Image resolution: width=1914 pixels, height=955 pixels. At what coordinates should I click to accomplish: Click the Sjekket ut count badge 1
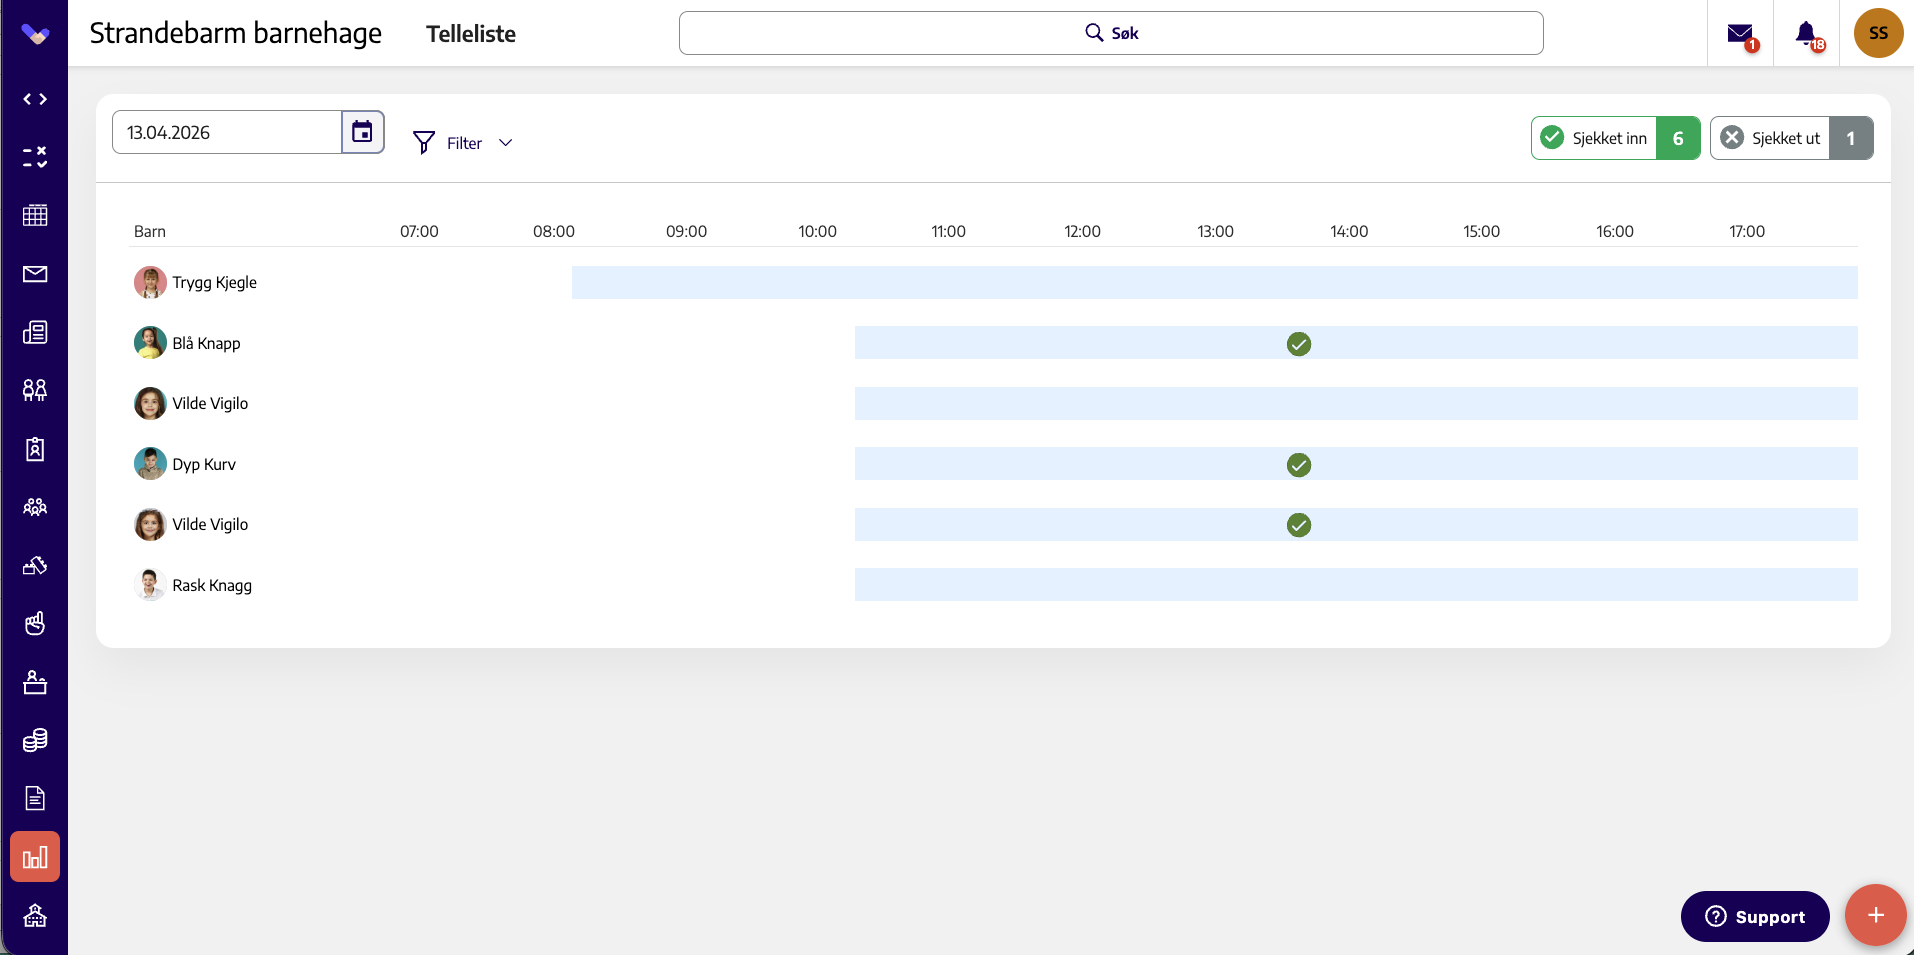(1851, 138)
